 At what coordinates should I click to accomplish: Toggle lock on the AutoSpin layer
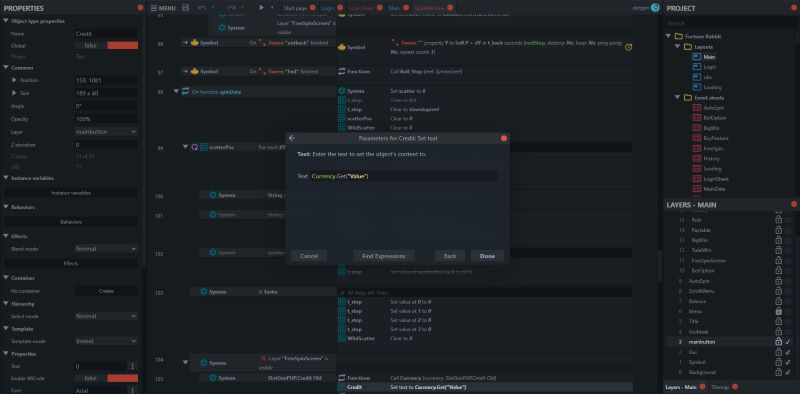(778, 281)
